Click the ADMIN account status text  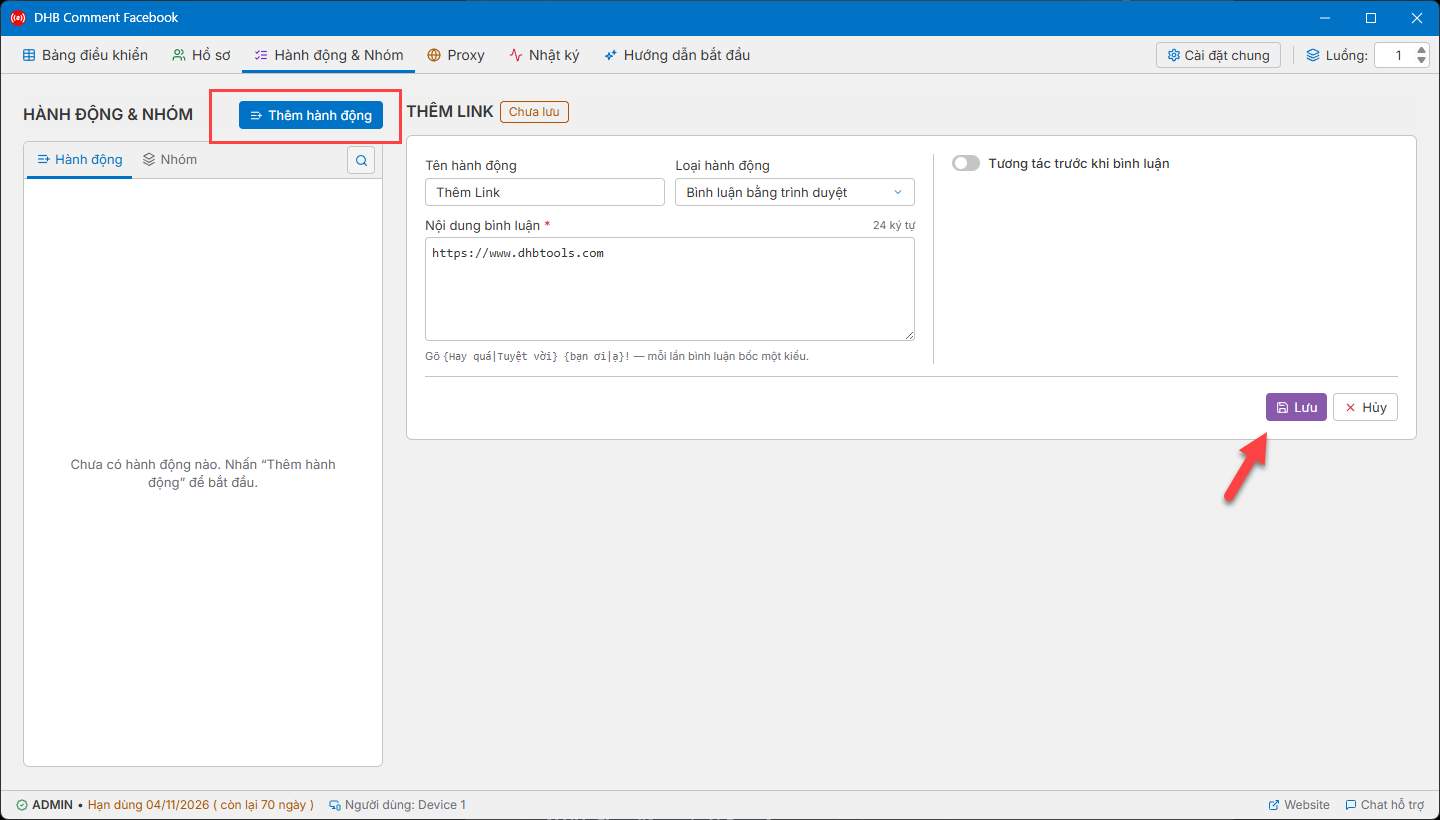(52, 805)
